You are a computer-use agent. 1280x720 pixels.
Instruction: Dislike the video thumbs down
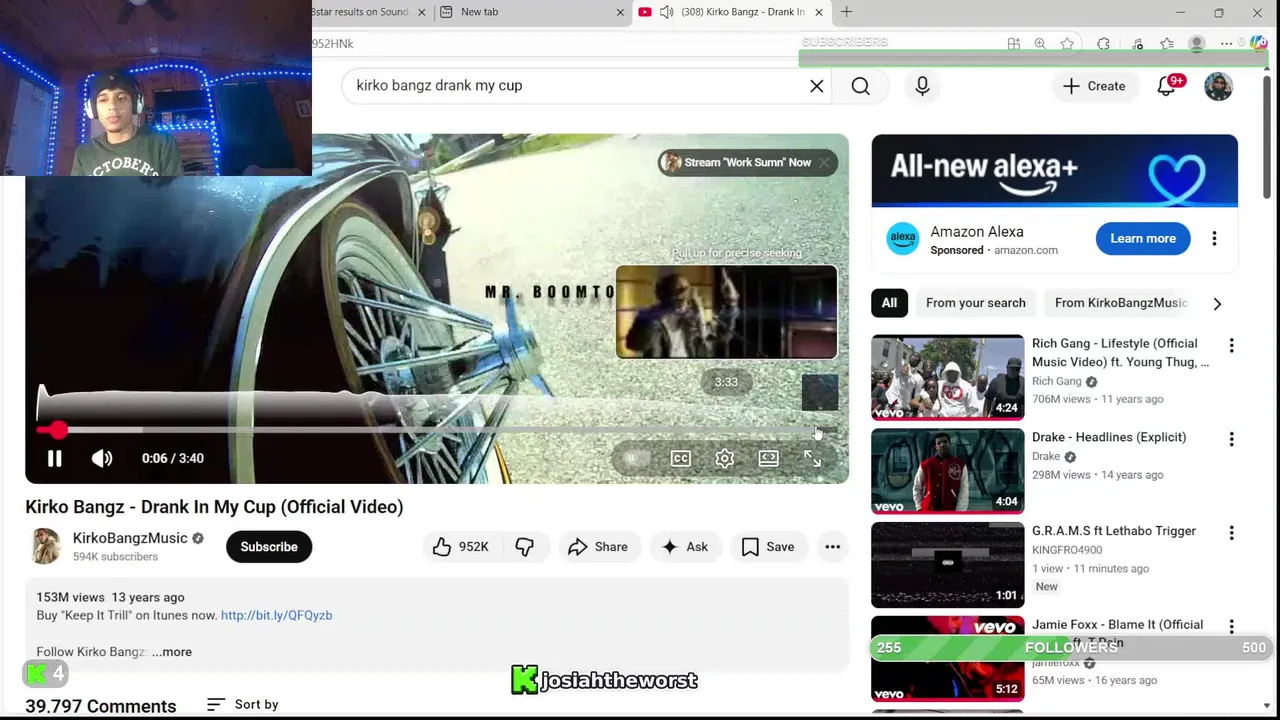(524, 547)
